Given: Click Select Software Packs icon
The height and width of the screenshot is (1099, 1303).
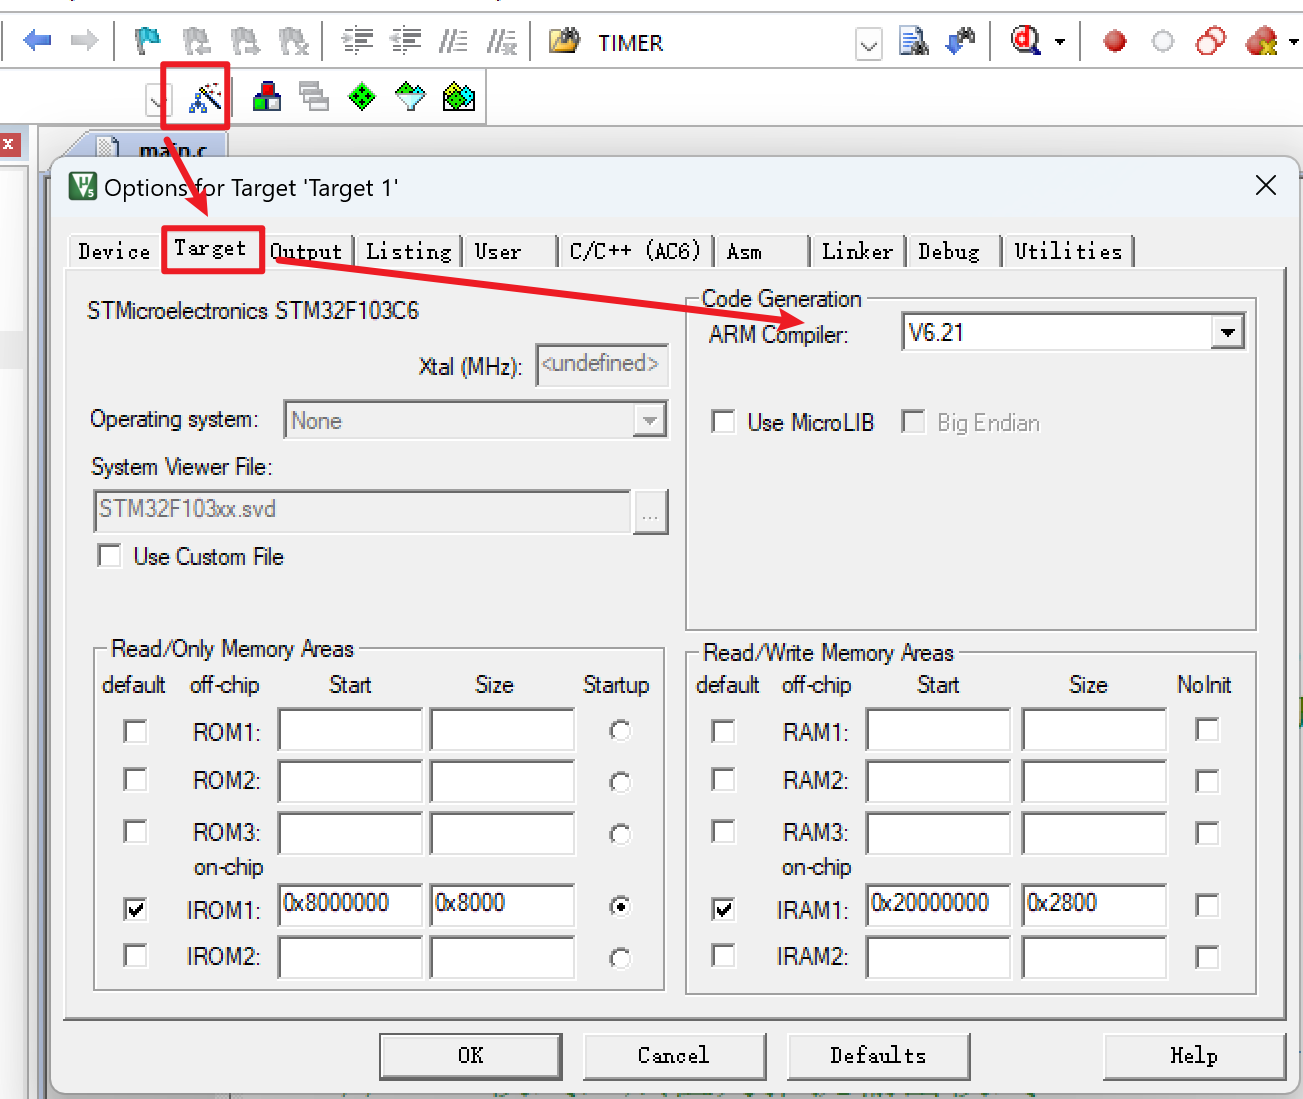Looking at the screenshot, I should pos(410,97).
